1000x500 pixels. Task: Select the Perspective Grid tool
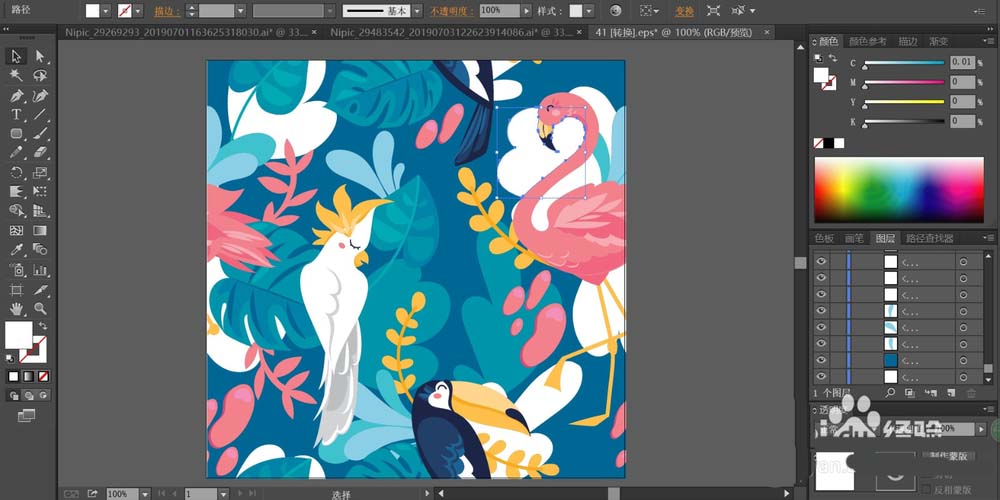tap(40, 210)
